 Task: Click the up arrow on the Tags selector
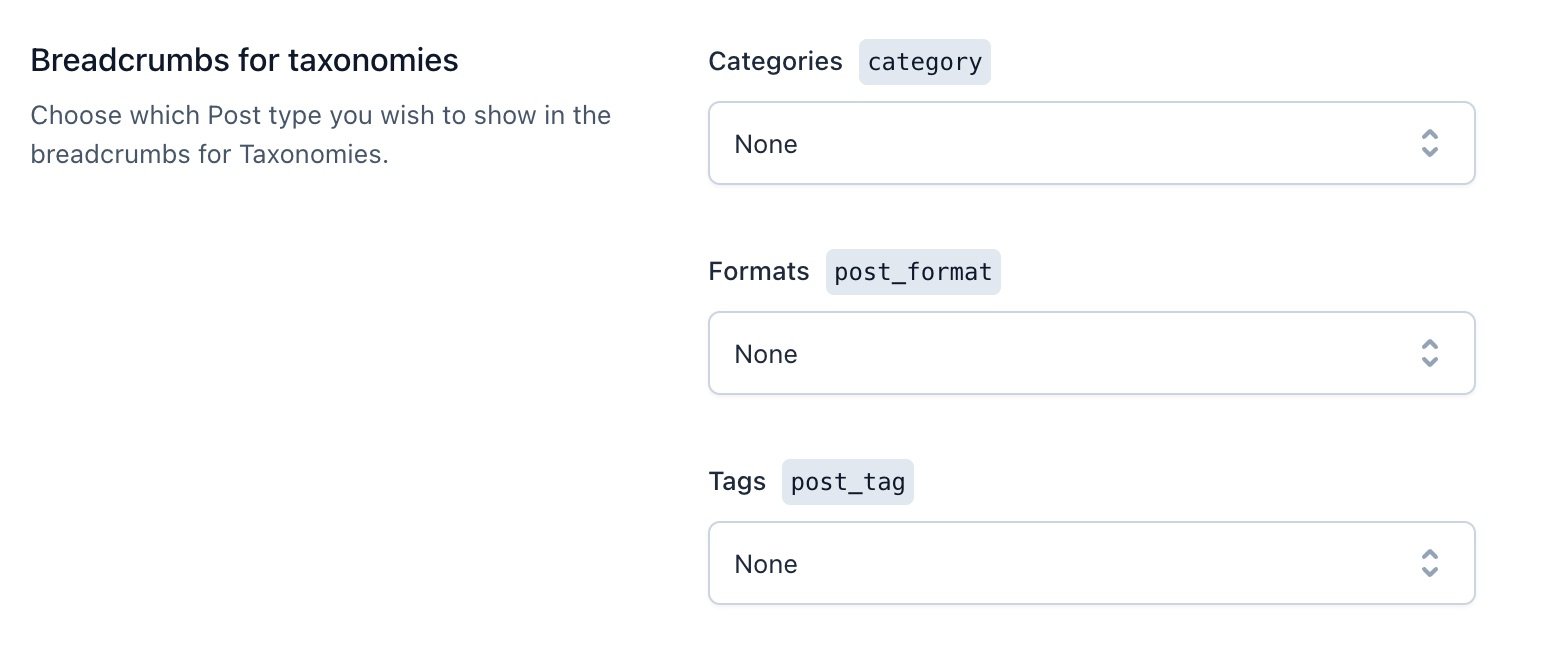pyautogui.click(x=1430, y=556)
